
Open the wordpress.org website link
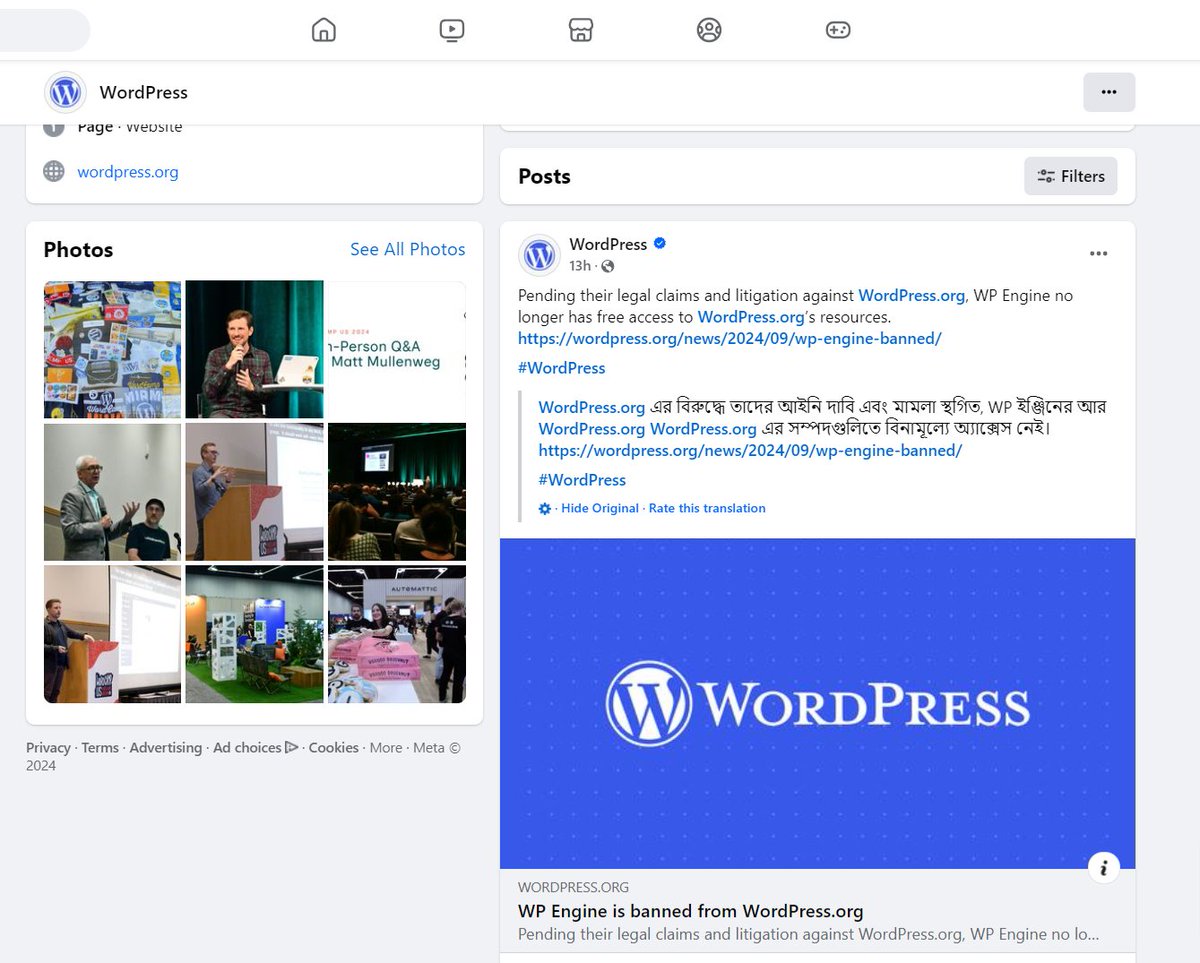(x=128, y=172)
